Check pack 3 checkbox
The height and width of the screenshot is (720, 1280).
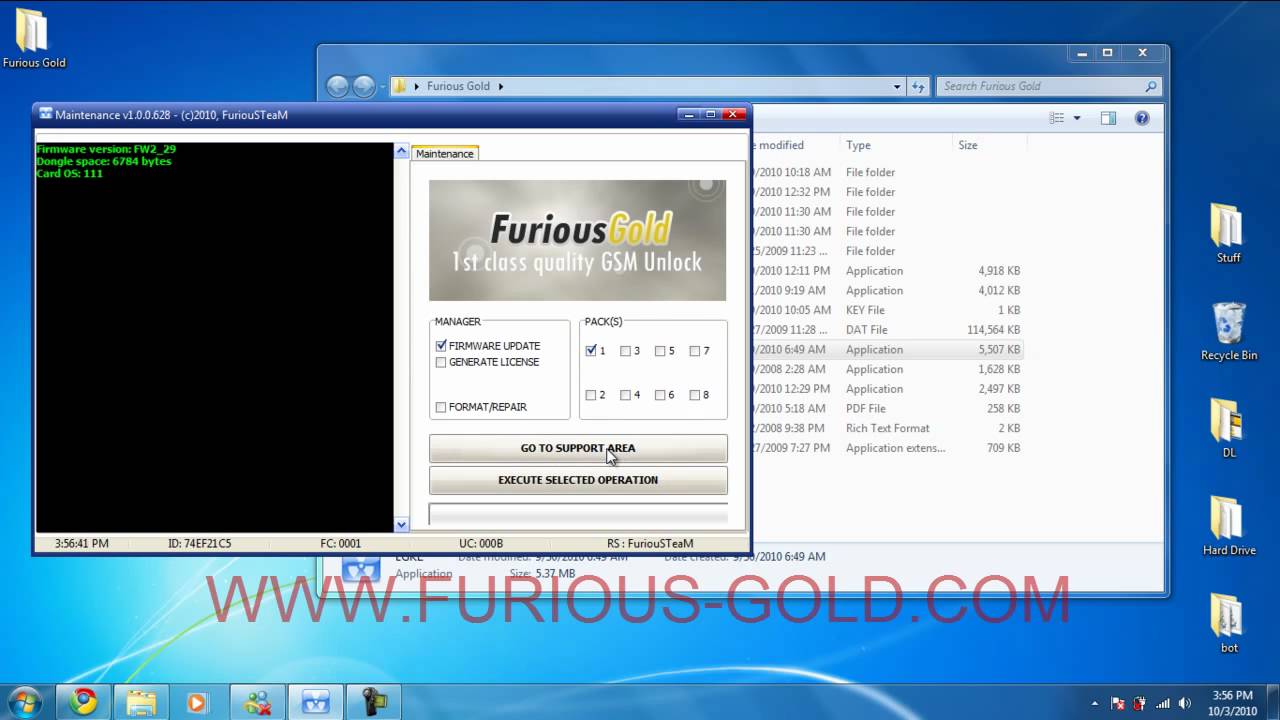click(x=626, y=351)
